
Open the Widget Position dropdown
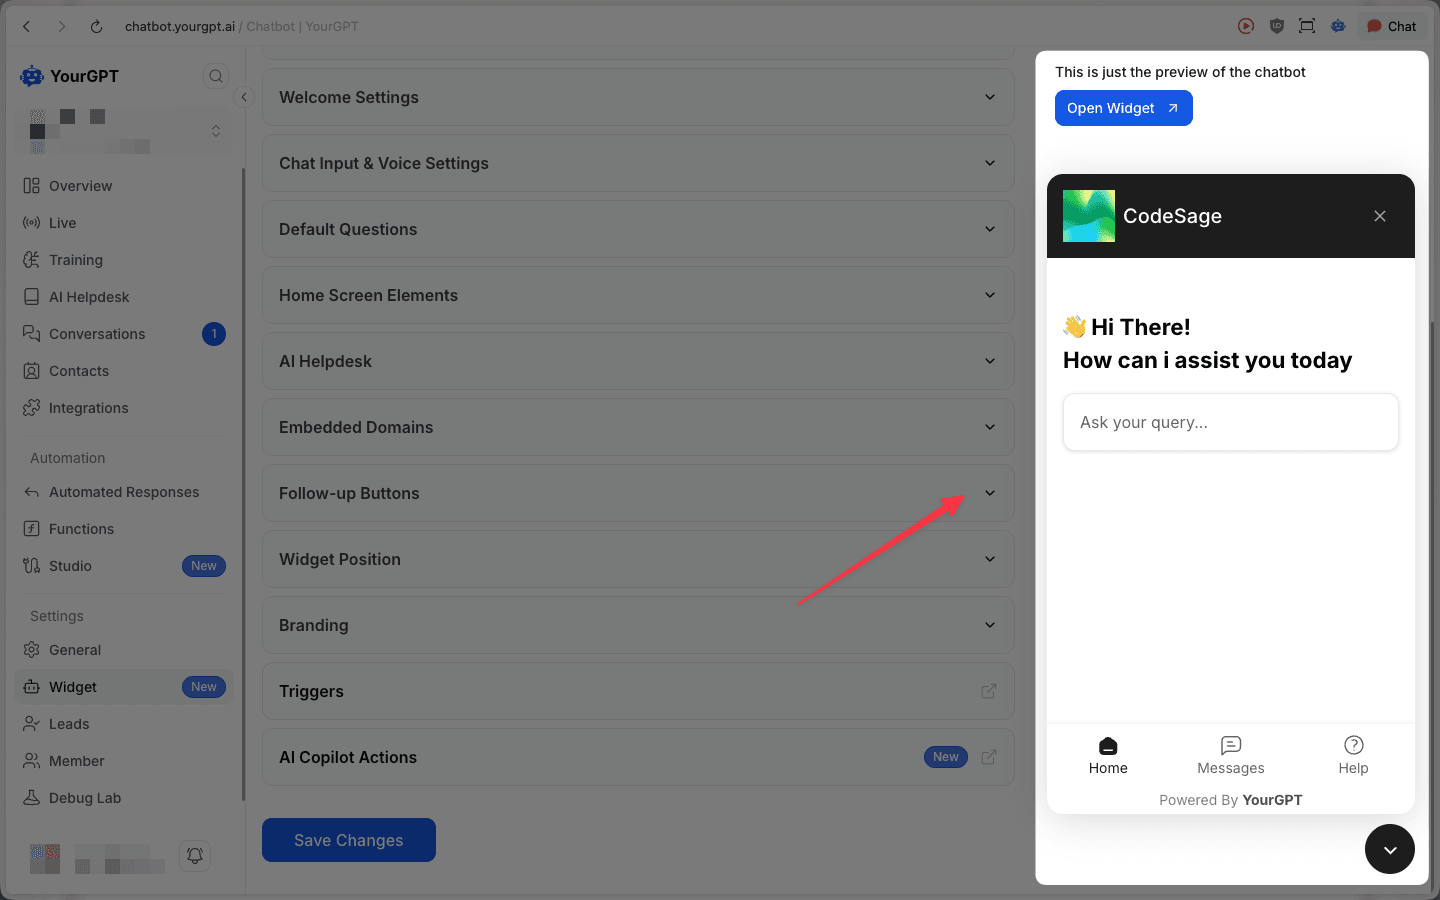coord(638,559)
